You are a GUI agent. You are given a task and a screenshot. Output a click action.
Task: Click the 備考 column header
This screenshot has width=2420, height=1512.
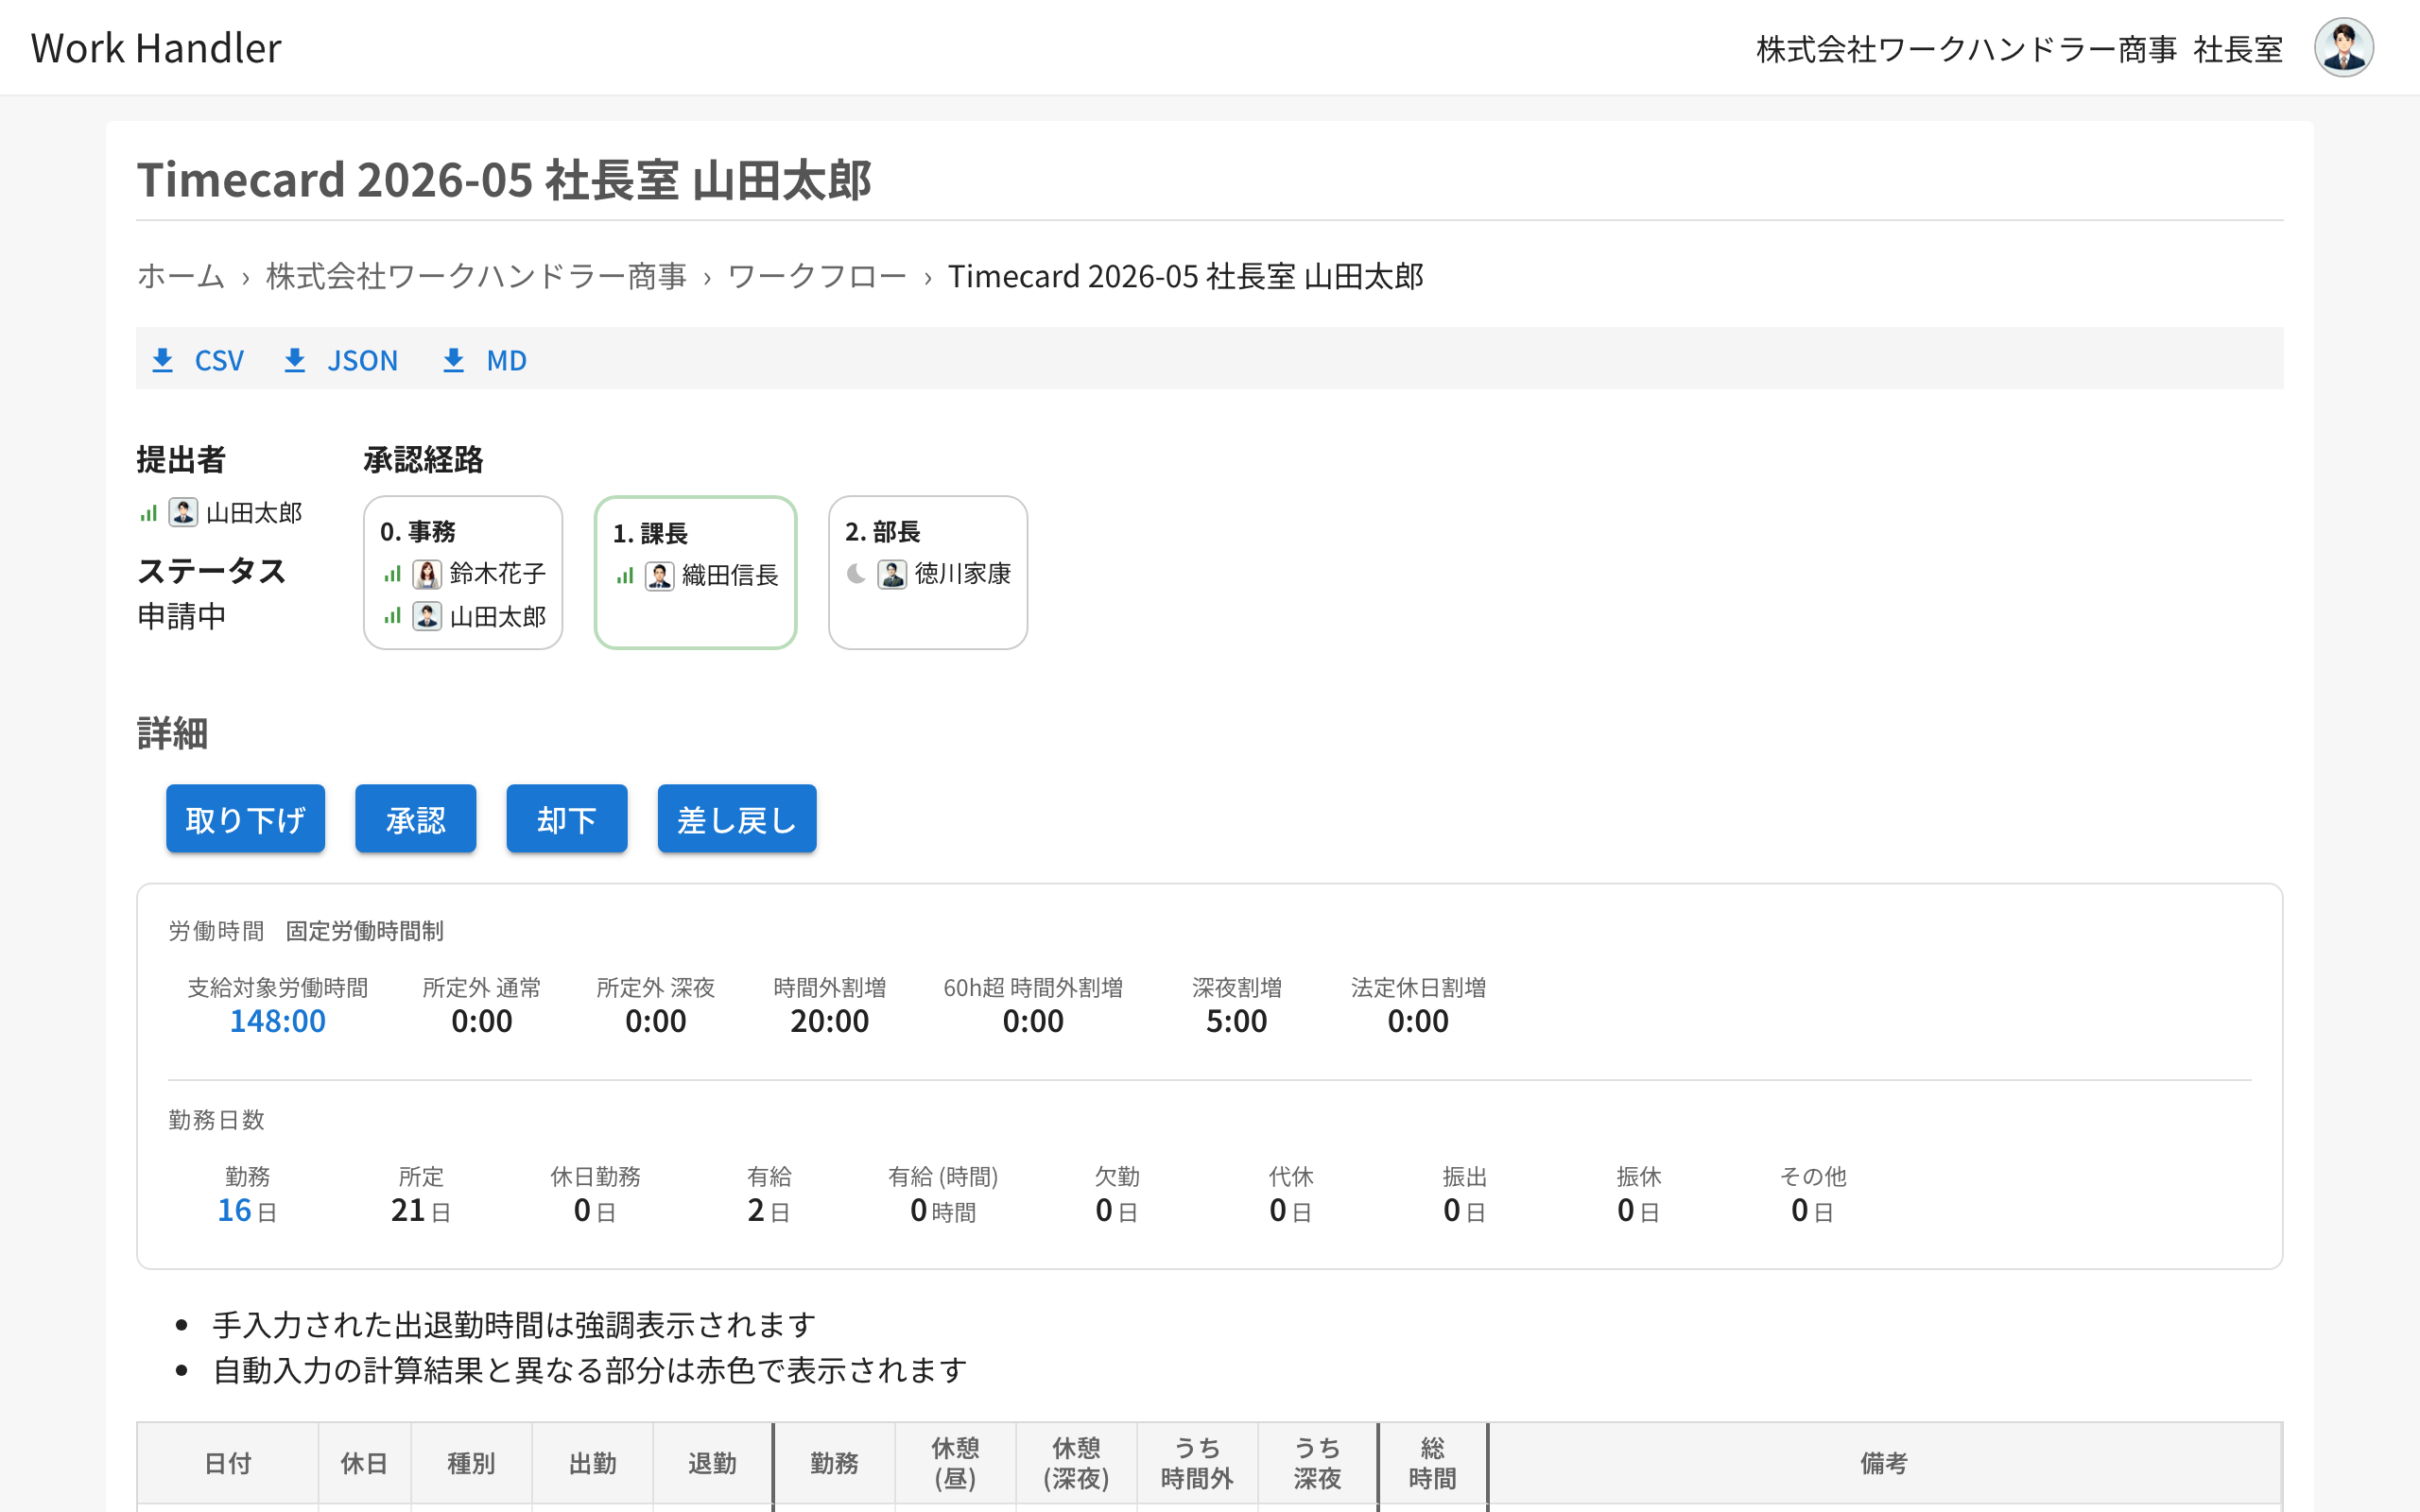click(1884, 1463)
